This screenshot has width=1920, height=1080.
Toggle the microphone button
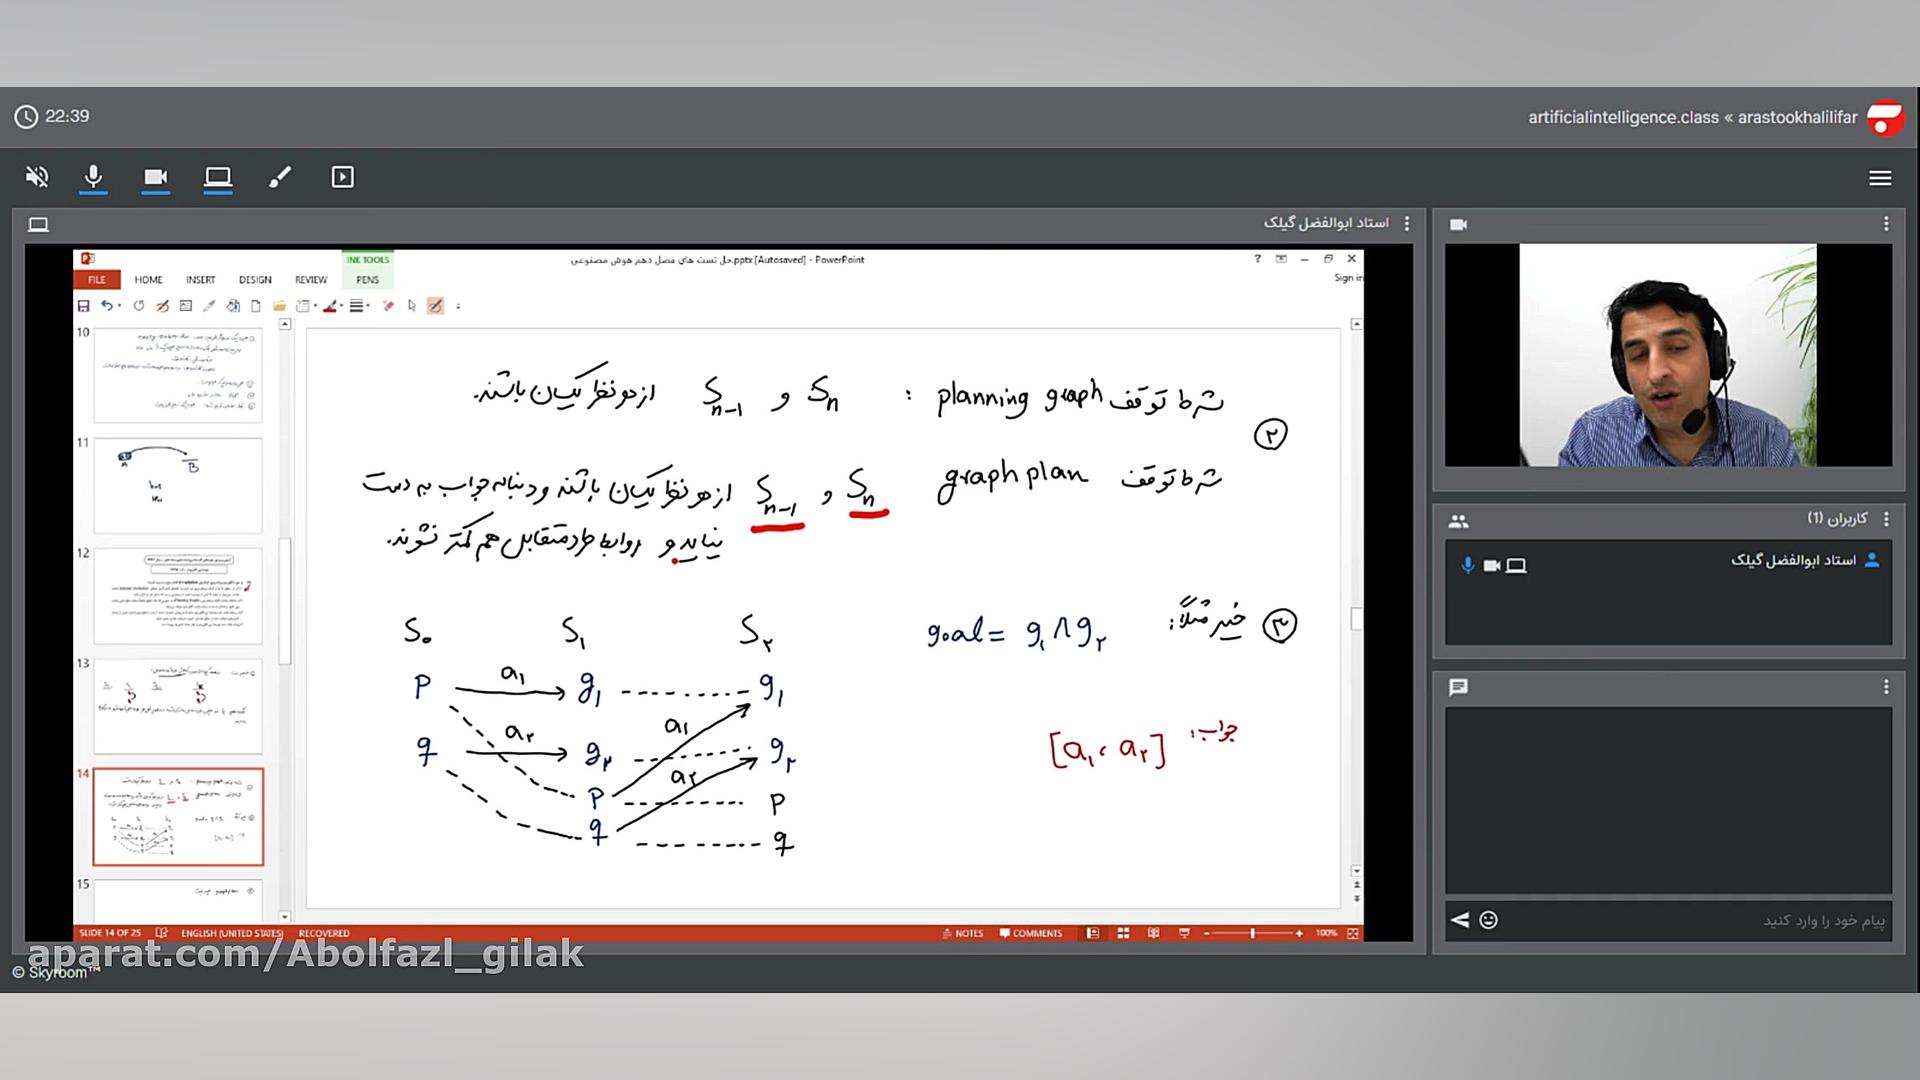coord(93,177)
